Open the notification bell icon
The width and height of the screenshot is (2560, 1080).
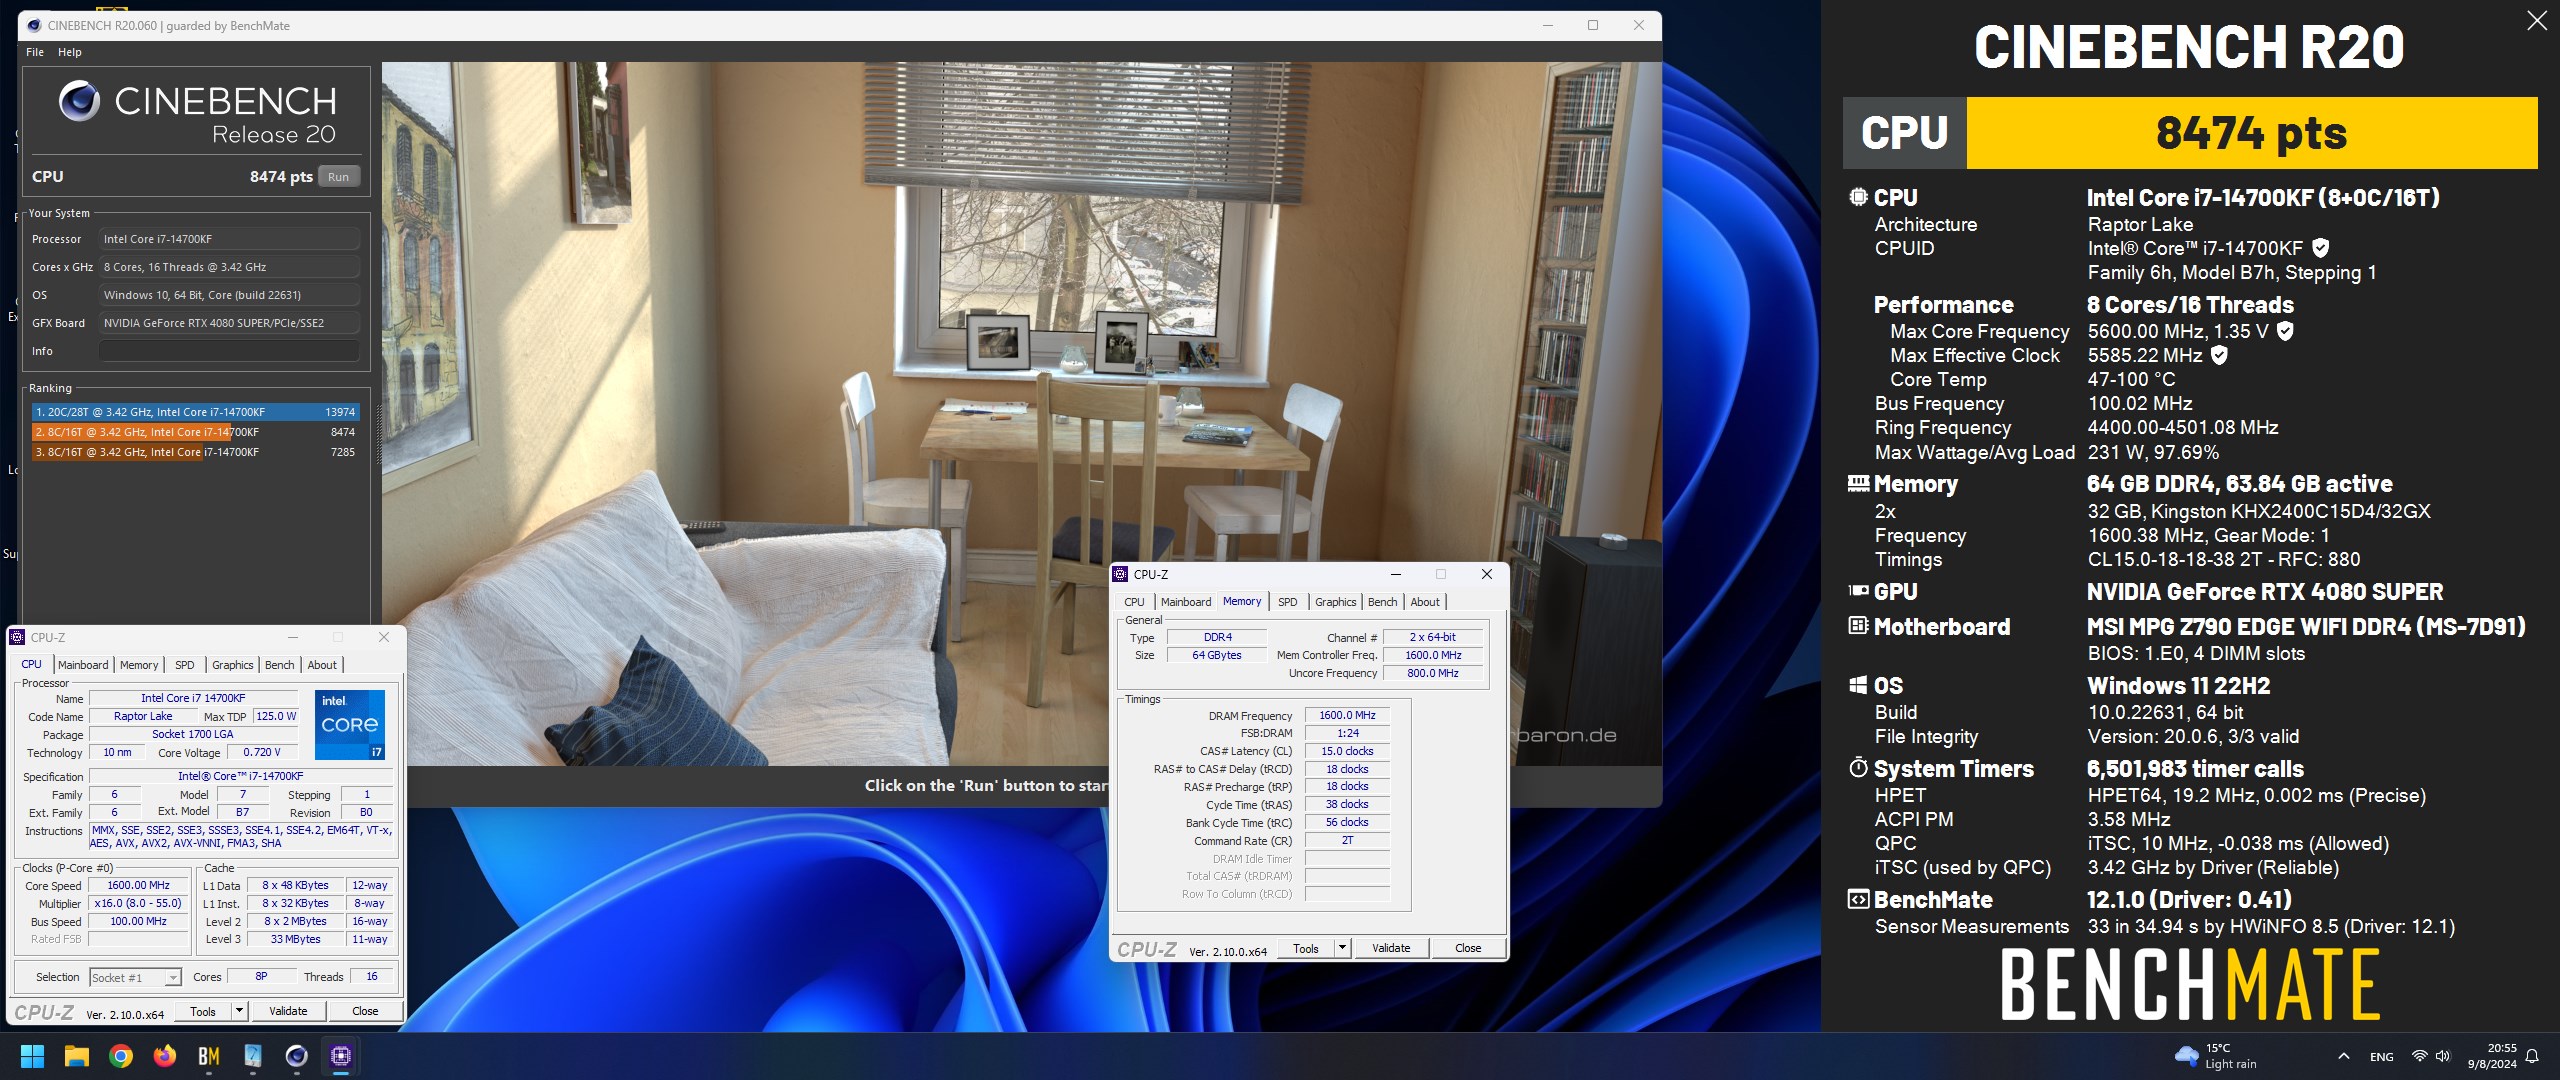(2532, 1056)
